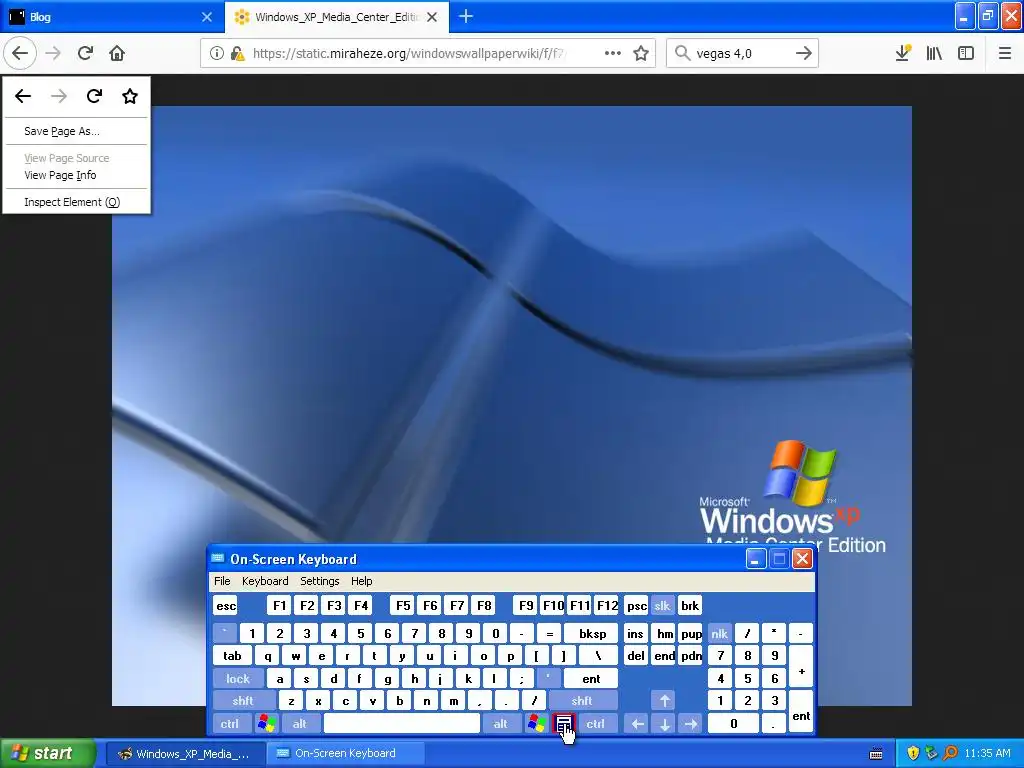Open the Help menu of On-Screen Keyboard
This screenshot has height=768, width=1024.
click(x=361, y=581)
